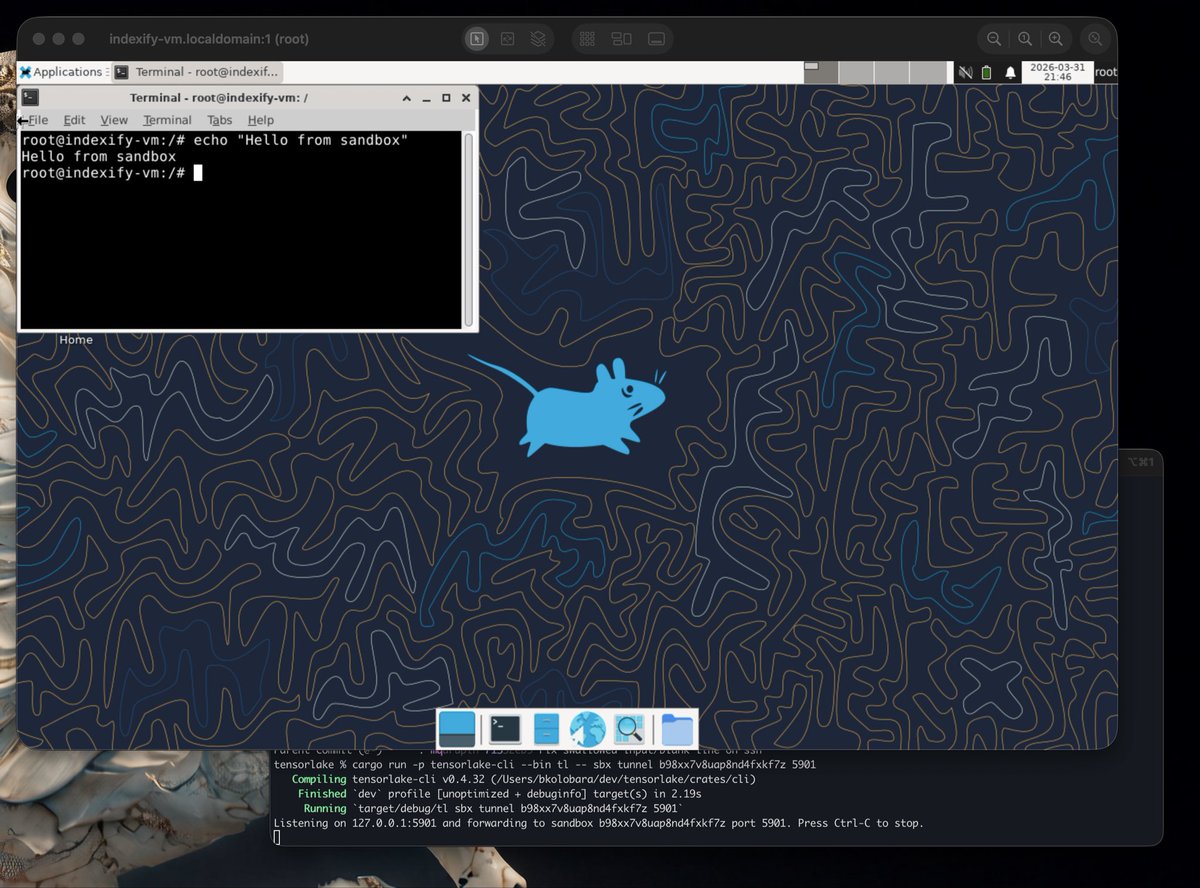Click the Compiling tensorlake-cli line in background terminal
1200x888 pixels.
[x=524, y=779]
